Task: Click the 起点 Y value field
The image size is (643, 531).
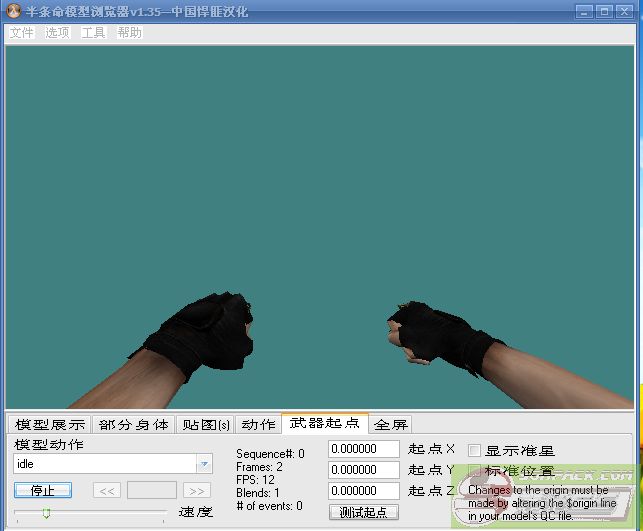Action: click(364, 469)
